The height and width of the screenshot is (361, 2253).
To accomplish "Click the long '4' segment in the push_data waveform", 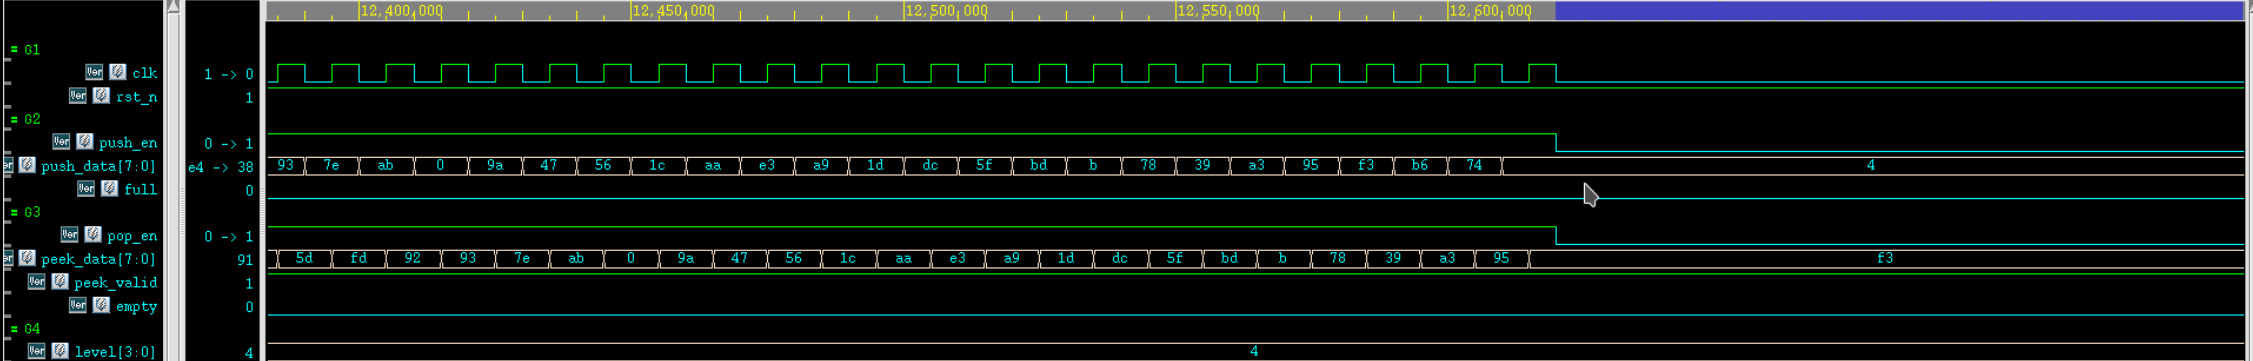I will click(1872, 165).
